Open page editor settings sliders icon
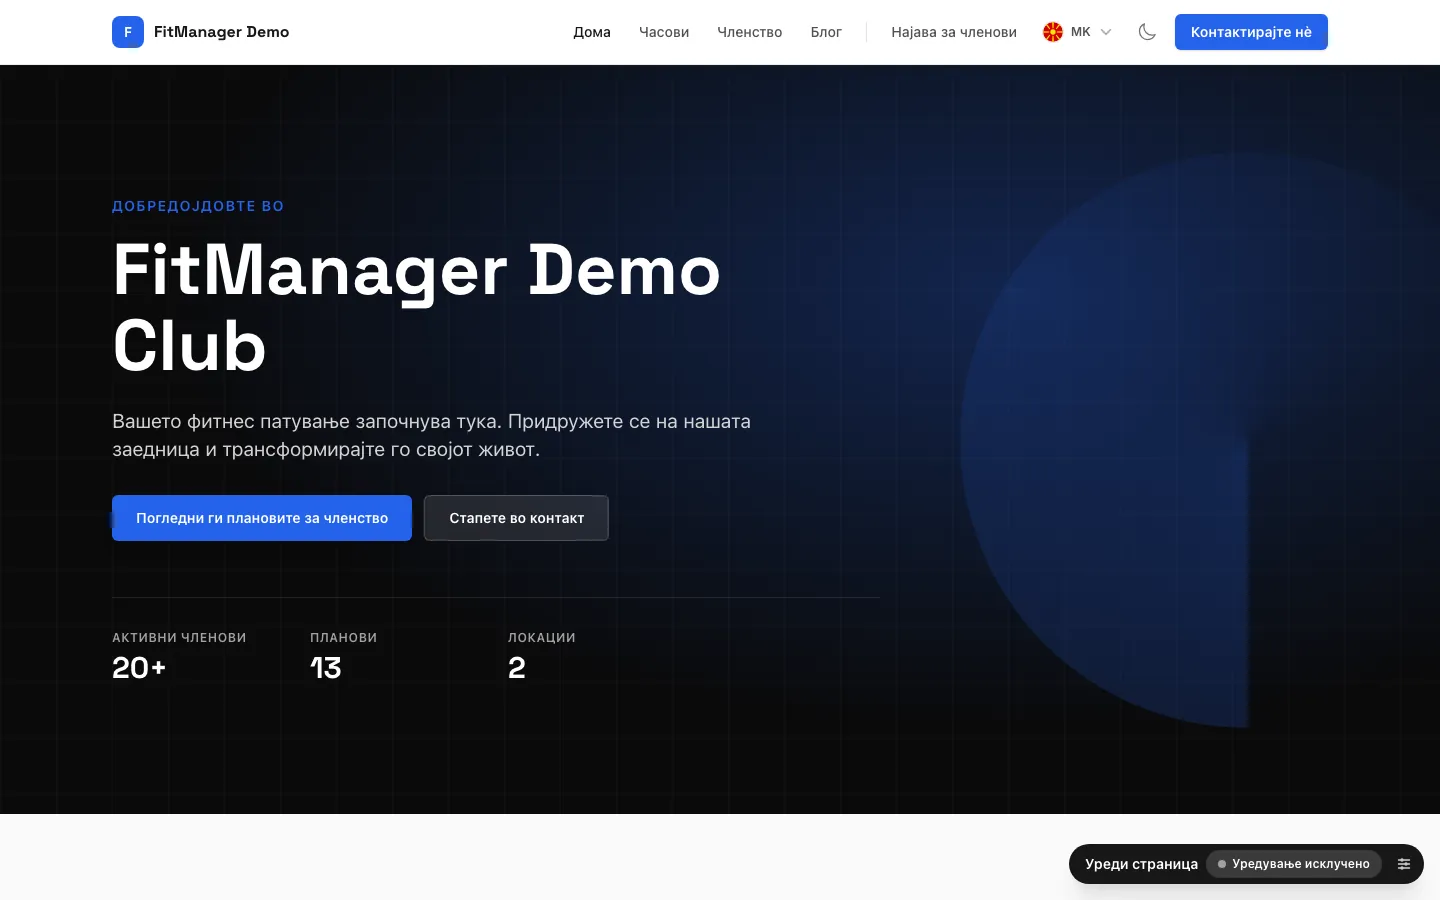Viewport: 1440px width, 900px height. coord(1404,864)
